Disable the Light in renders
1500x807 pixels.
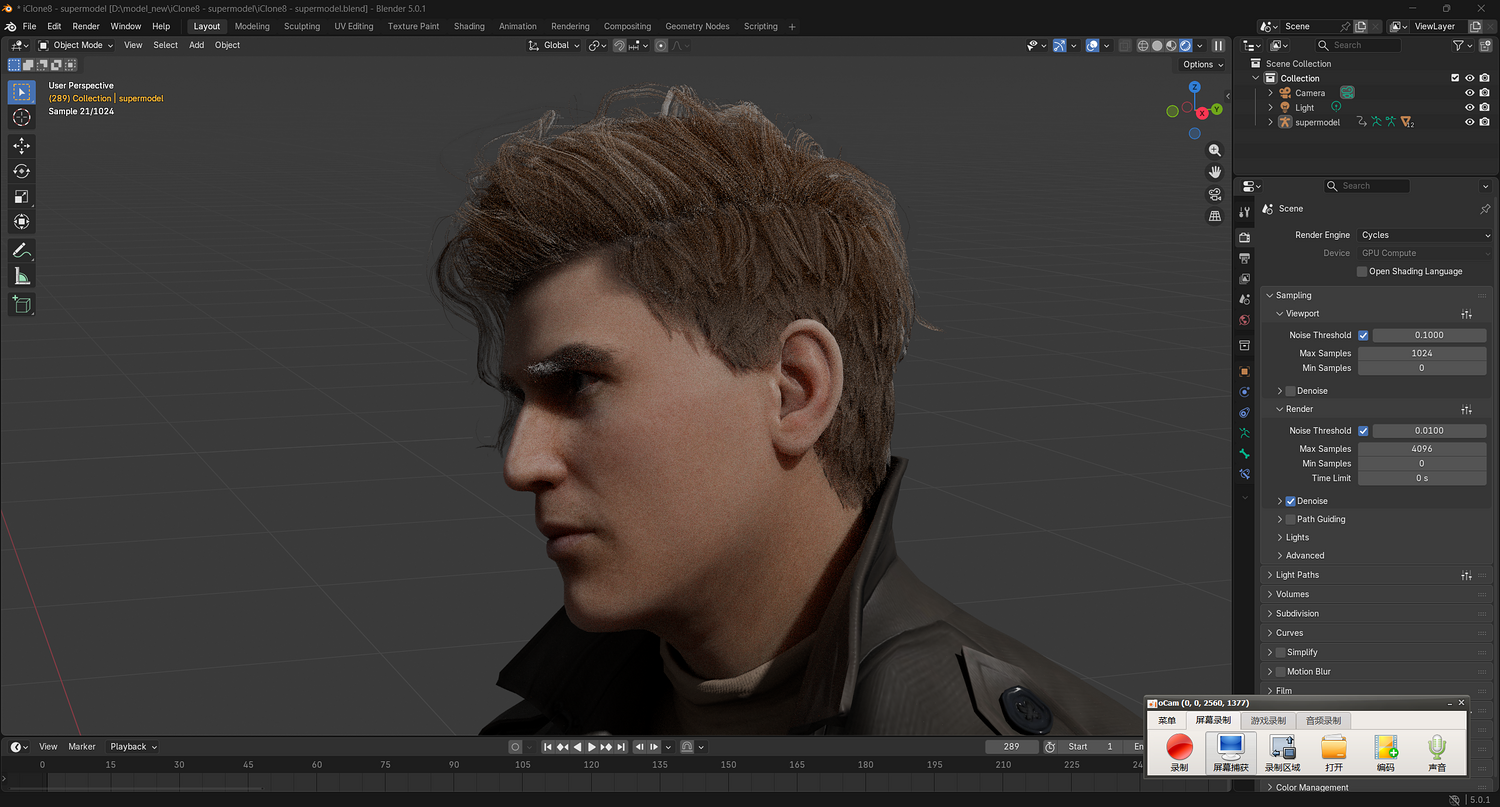[x=1485, y=107]
